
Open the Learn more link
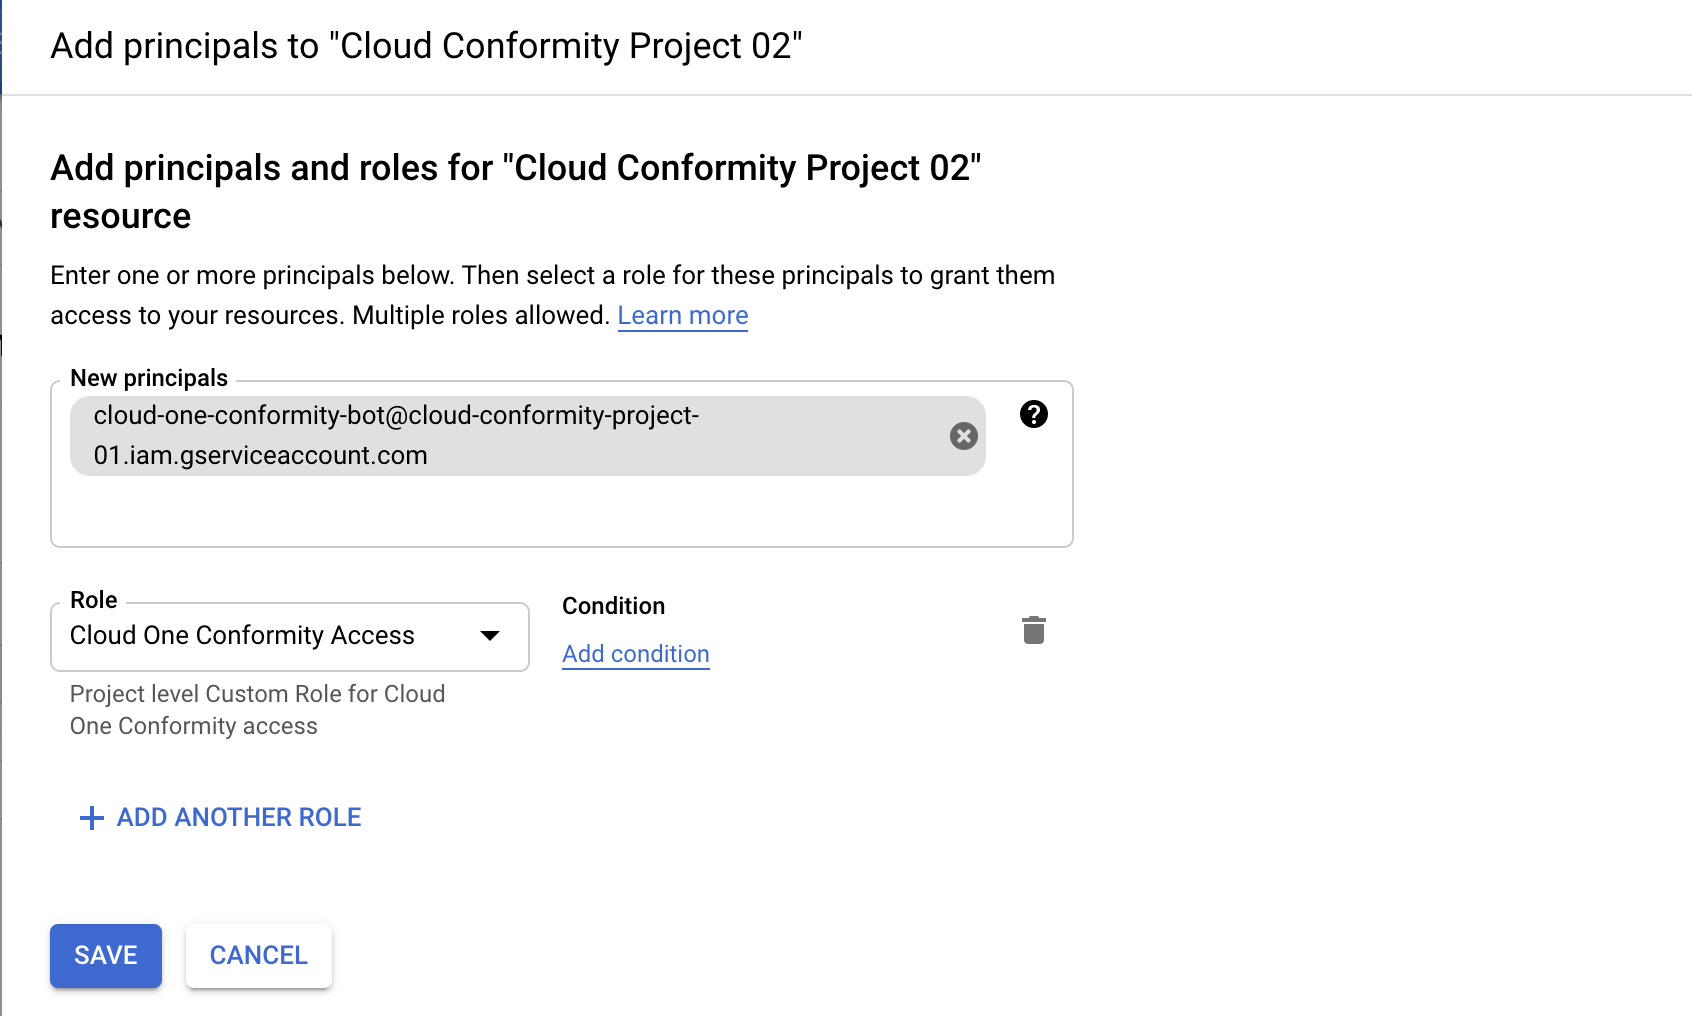point(682,316)
